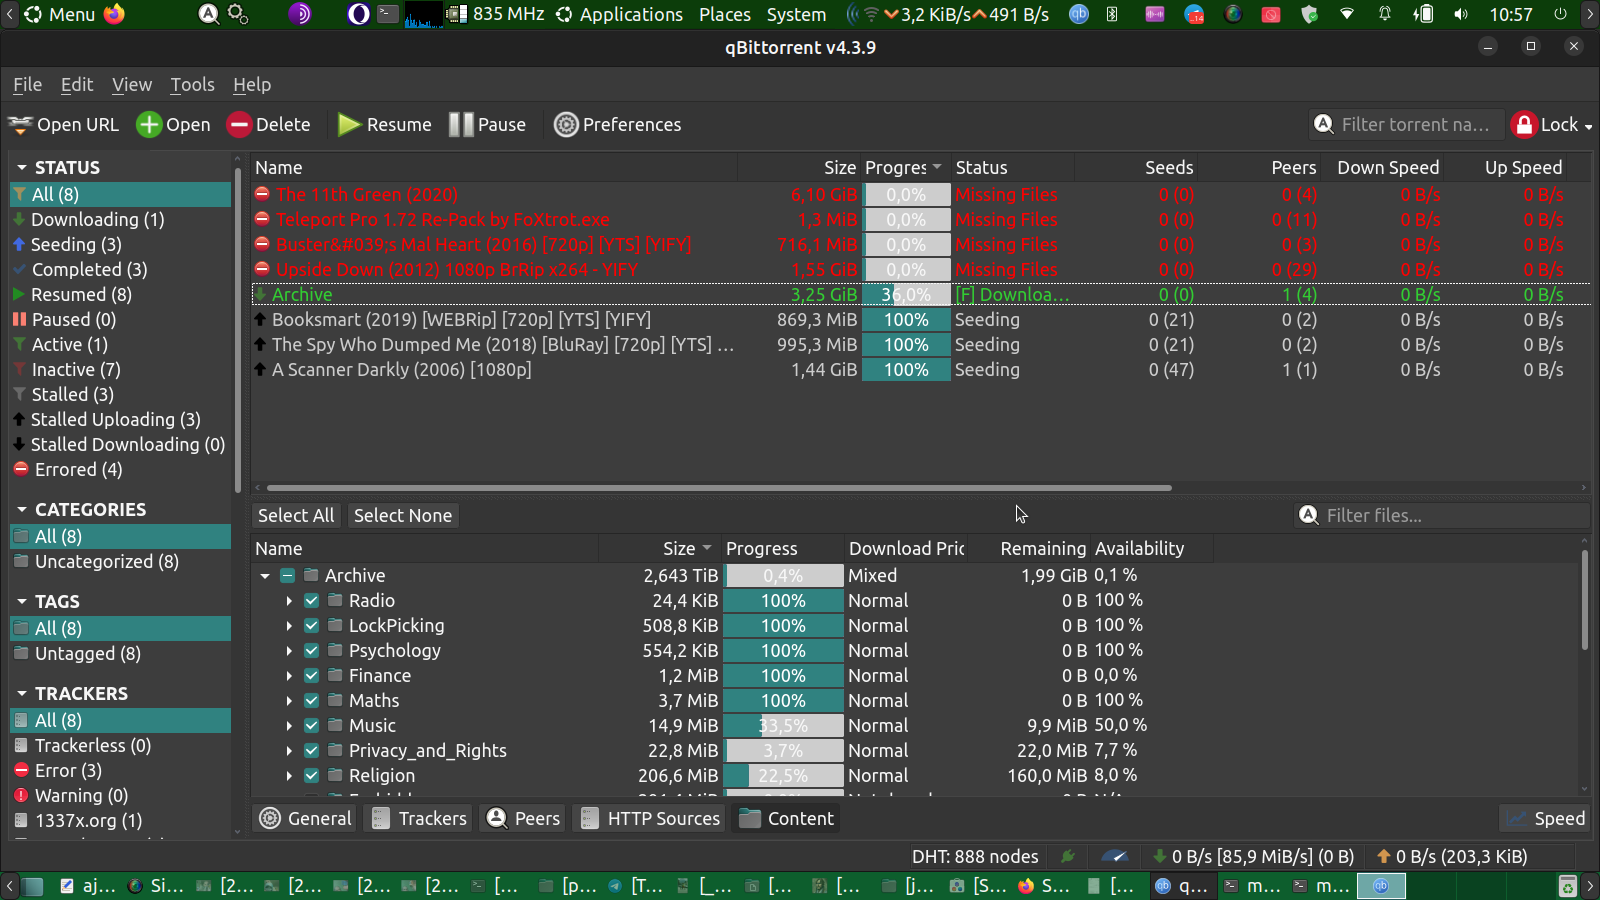
Task: Collapse the Archive folder tree
Action: click(265, 576)
